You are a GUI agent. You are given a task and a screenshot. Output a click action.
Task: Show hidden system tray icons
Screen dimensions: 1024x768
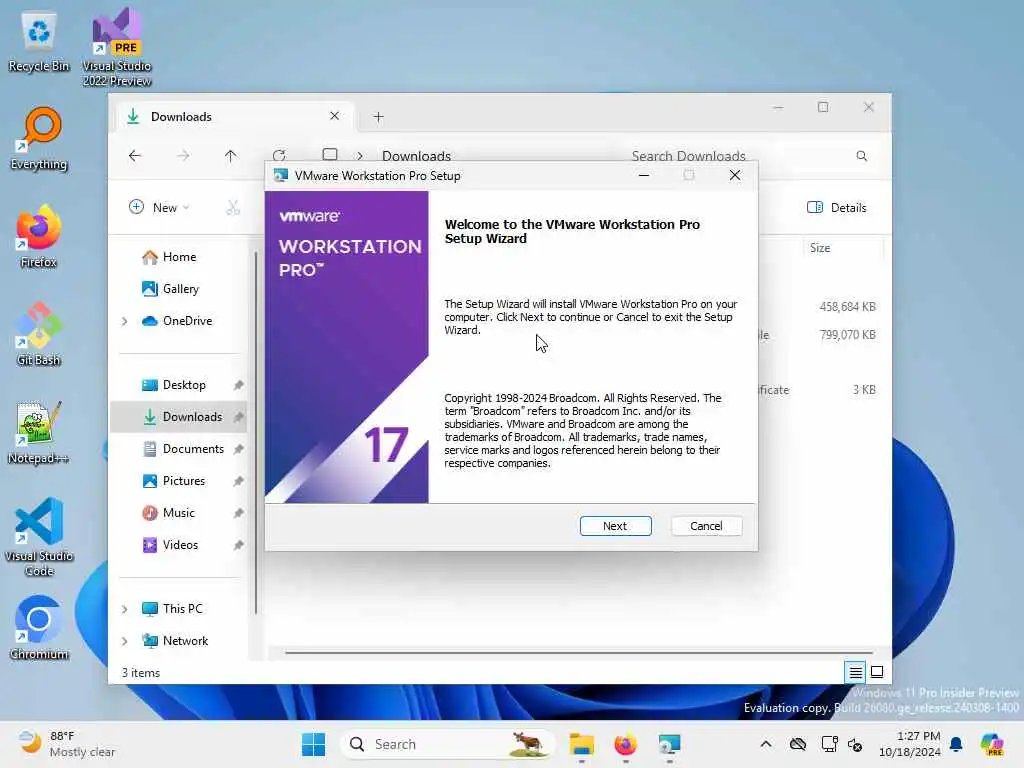point(765,744)
